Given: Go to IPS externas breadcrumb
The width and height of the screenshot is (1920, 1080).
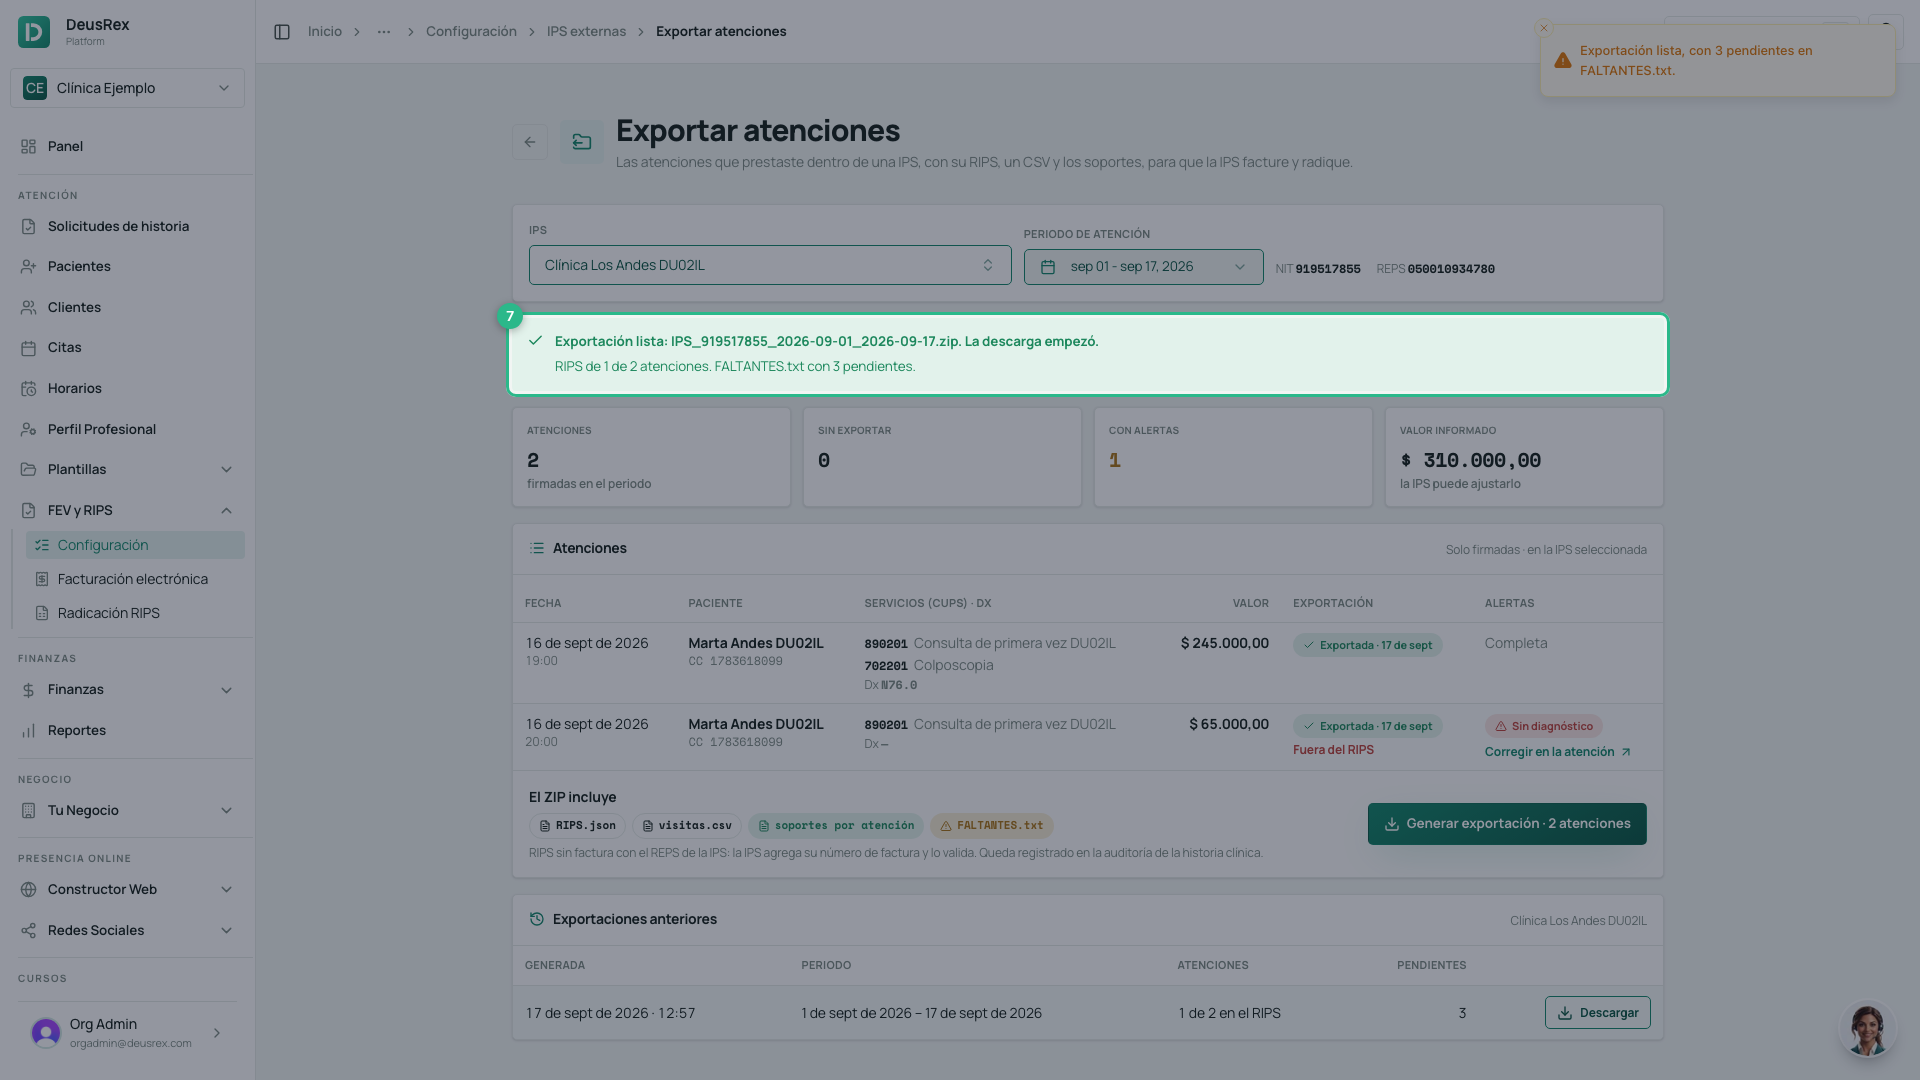Looking at the screenshot, I should point(586,32).
